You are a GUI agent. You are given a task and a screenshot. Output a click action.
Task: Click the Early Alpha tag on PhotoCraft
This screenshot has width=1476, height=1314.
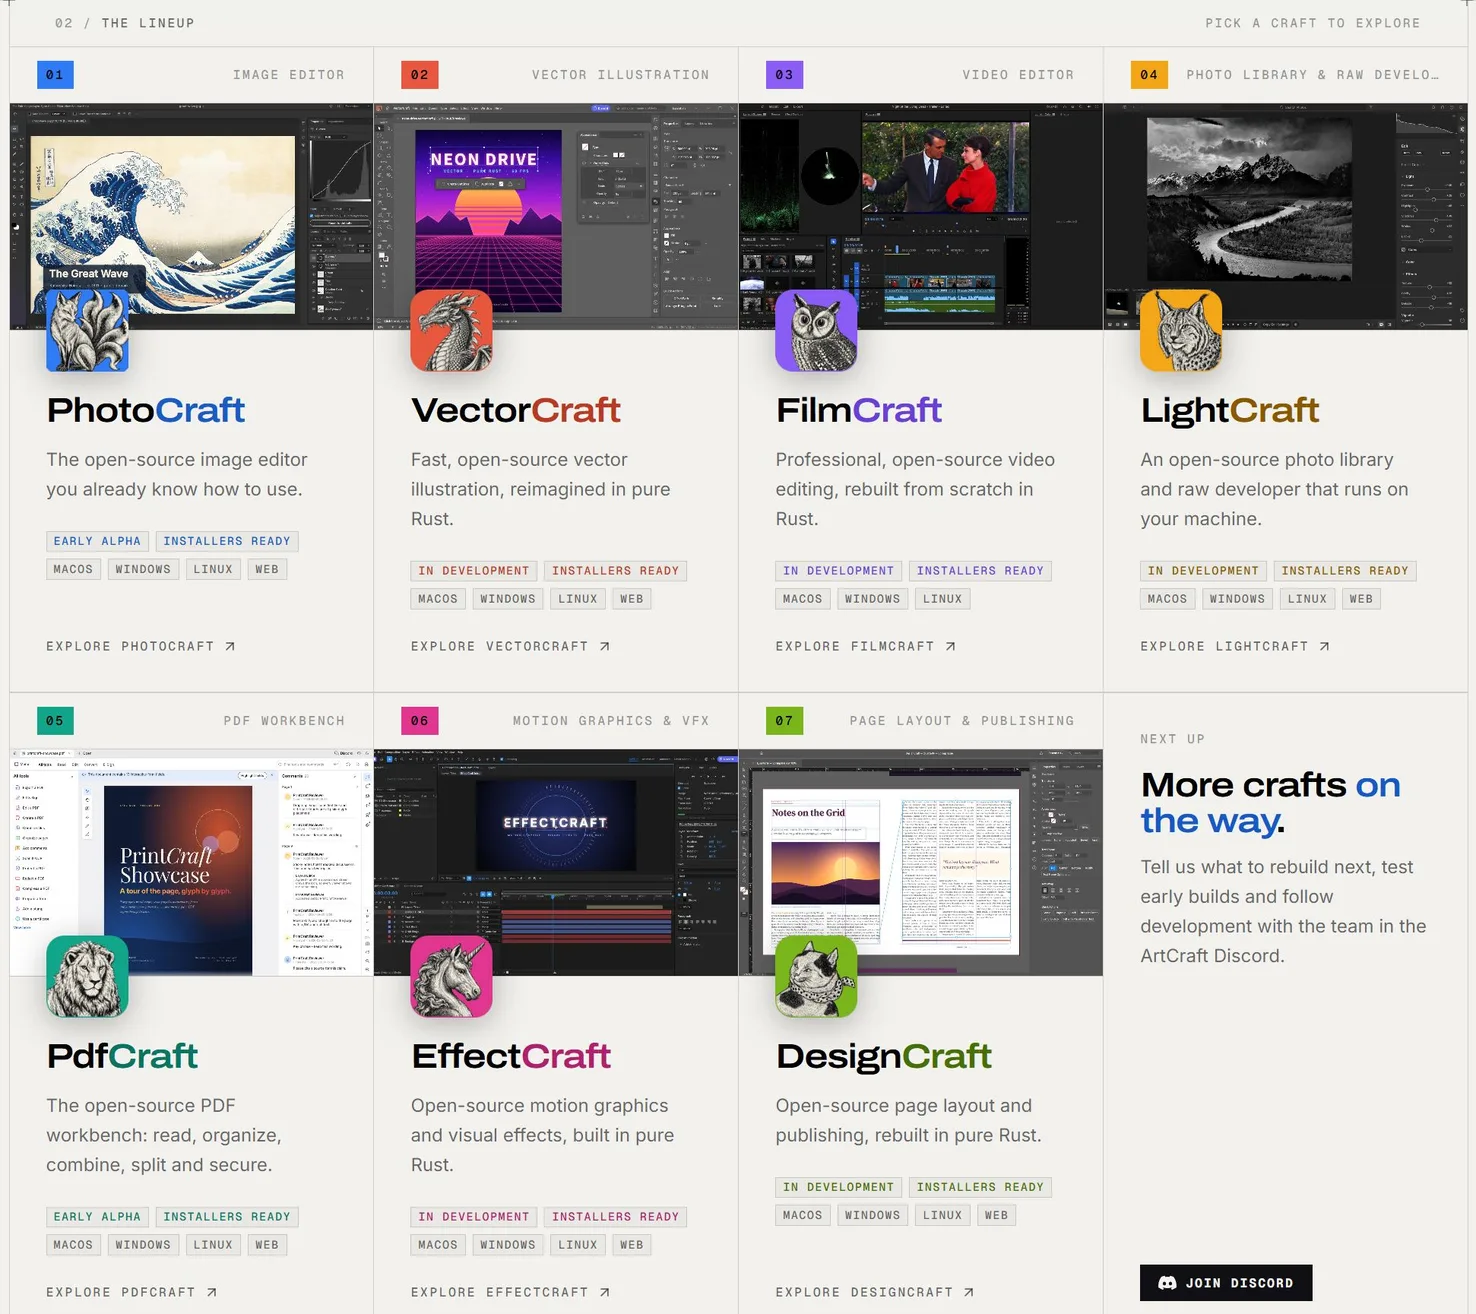(97, 541)
